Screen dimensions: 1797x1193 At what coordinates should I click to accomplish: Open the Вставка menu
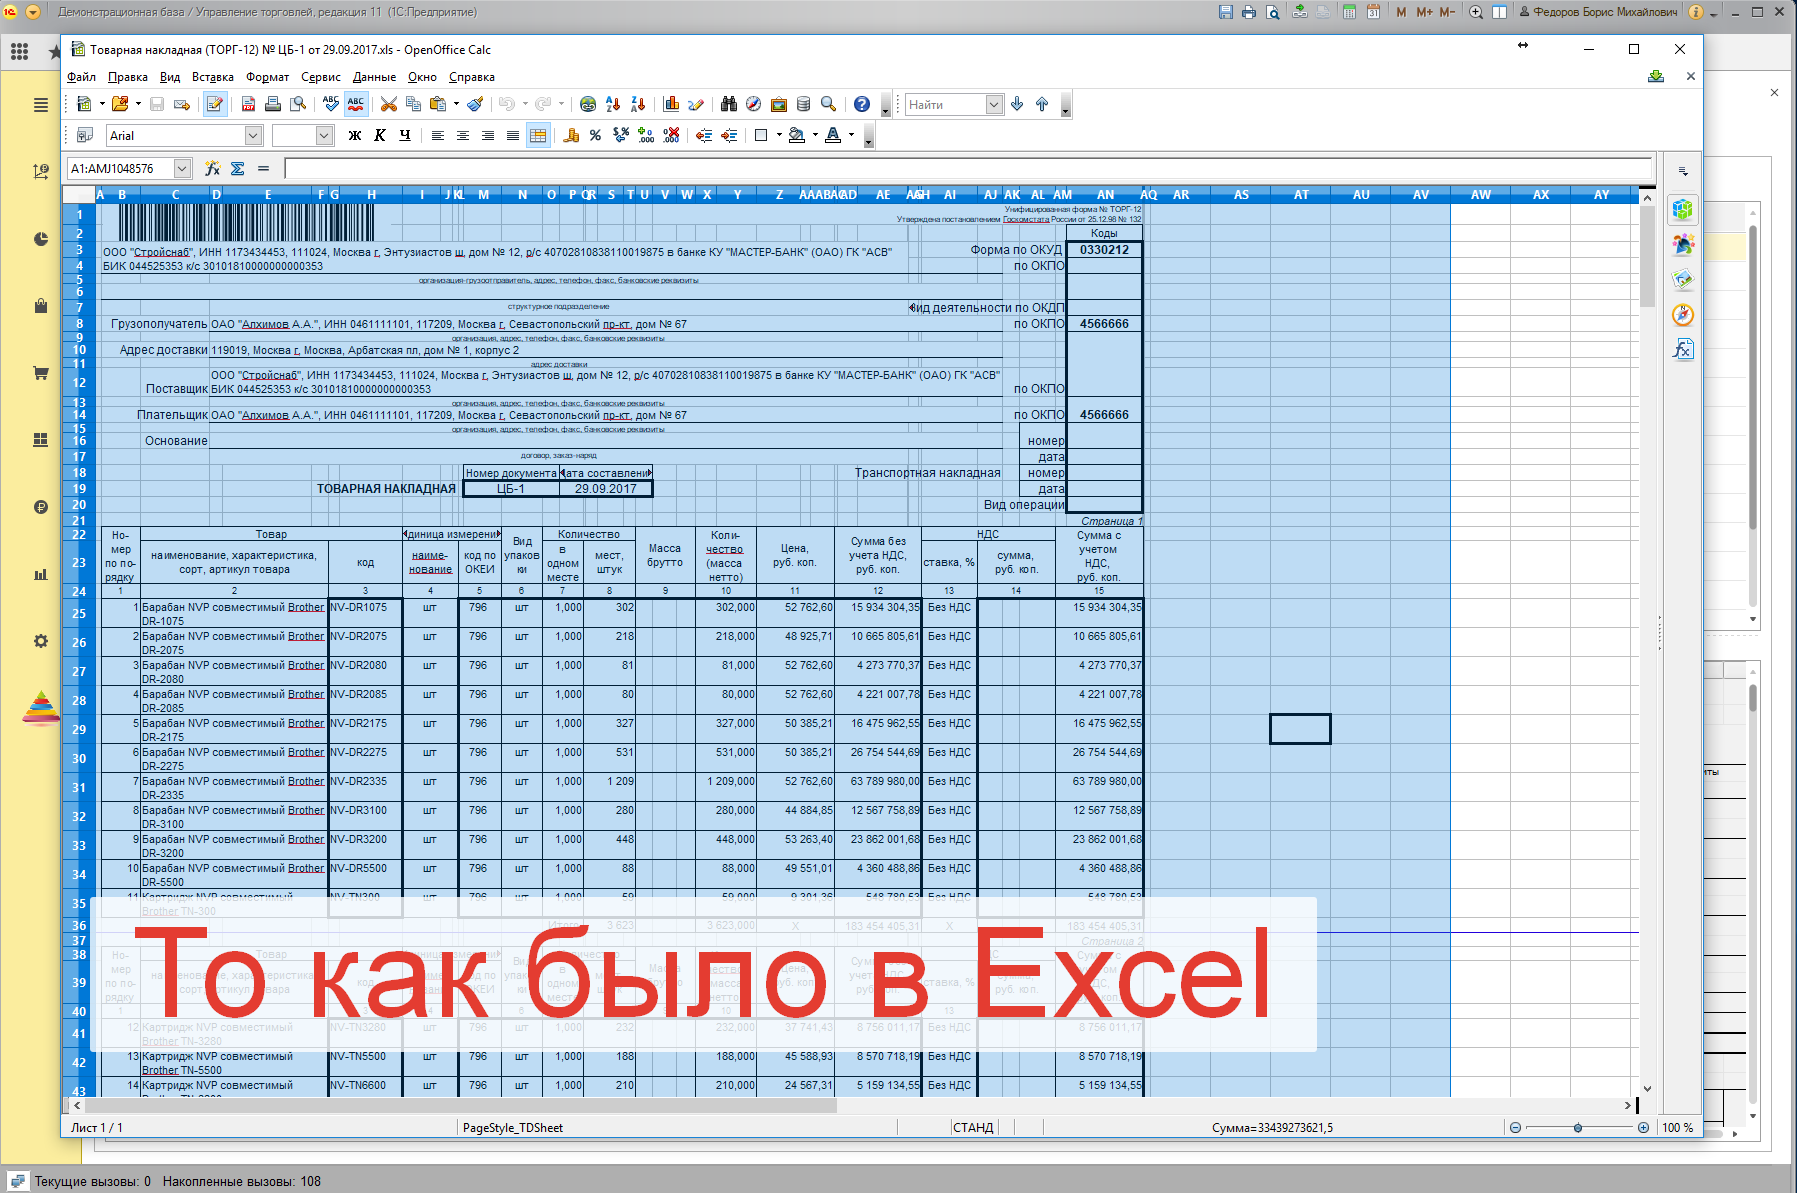pos(212,77)
